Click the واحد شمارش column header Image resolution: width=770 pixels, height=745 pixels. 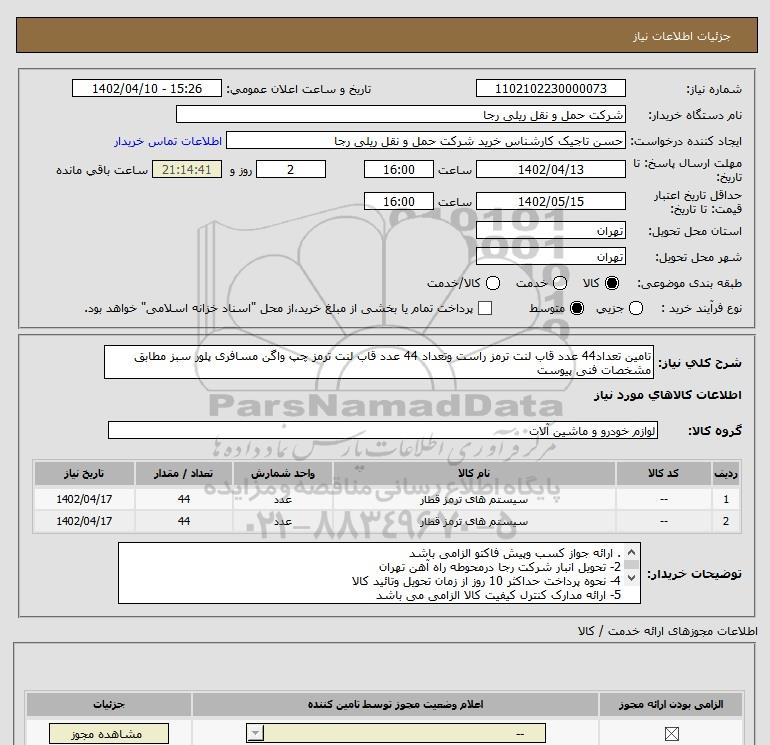click(283, 473)
